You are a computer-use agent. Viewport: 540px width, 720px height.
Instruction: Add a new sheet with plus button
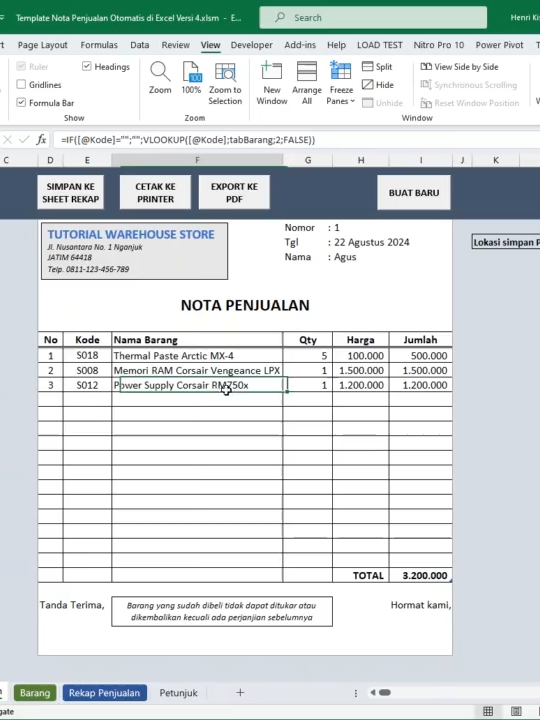click(240, 692)
